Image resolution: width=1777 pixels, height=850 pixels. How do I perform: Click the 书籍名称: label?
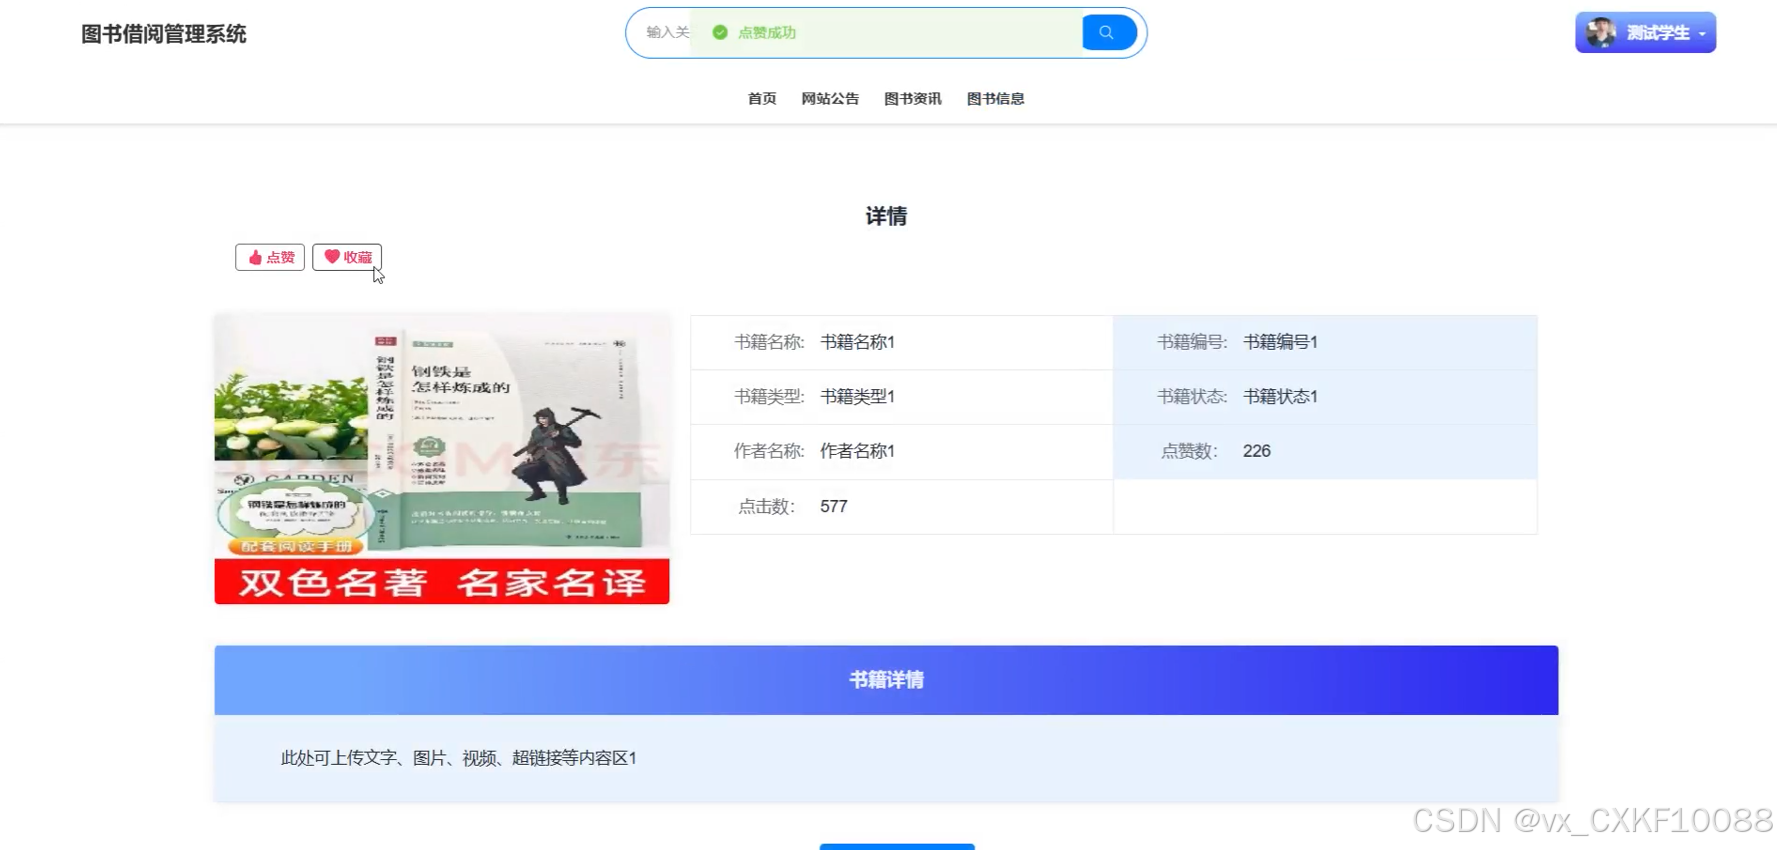769,342
